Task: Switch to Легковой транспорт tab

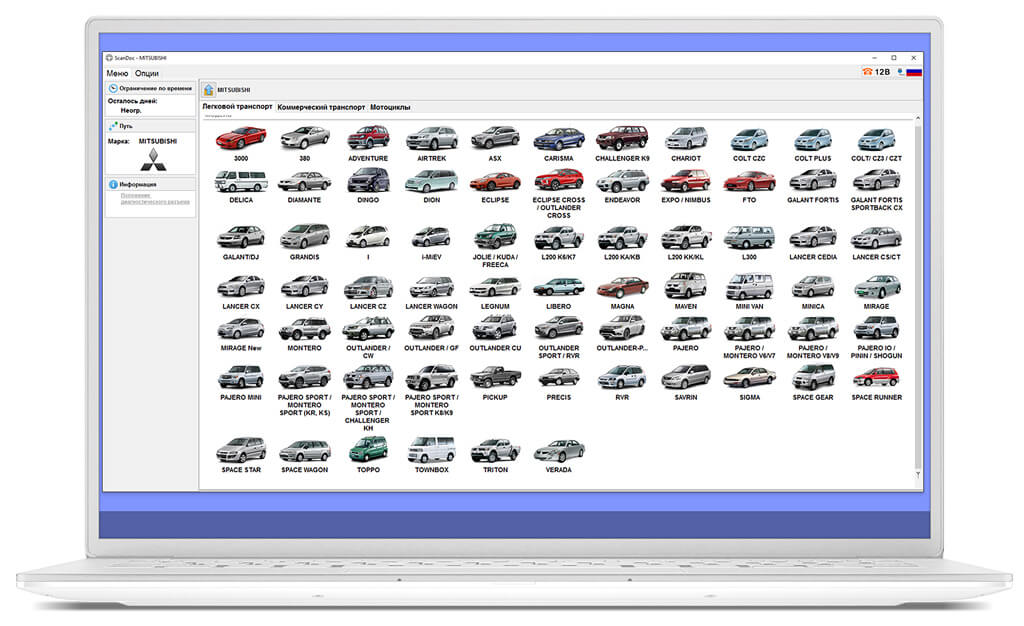Action: coord(237,106)
